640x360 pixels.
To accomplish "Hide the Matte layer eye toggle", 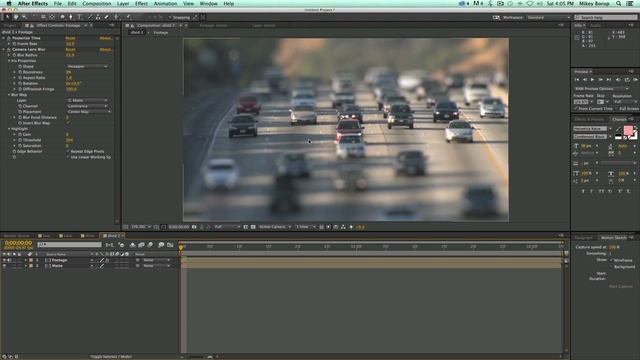I will pos(4,266).
